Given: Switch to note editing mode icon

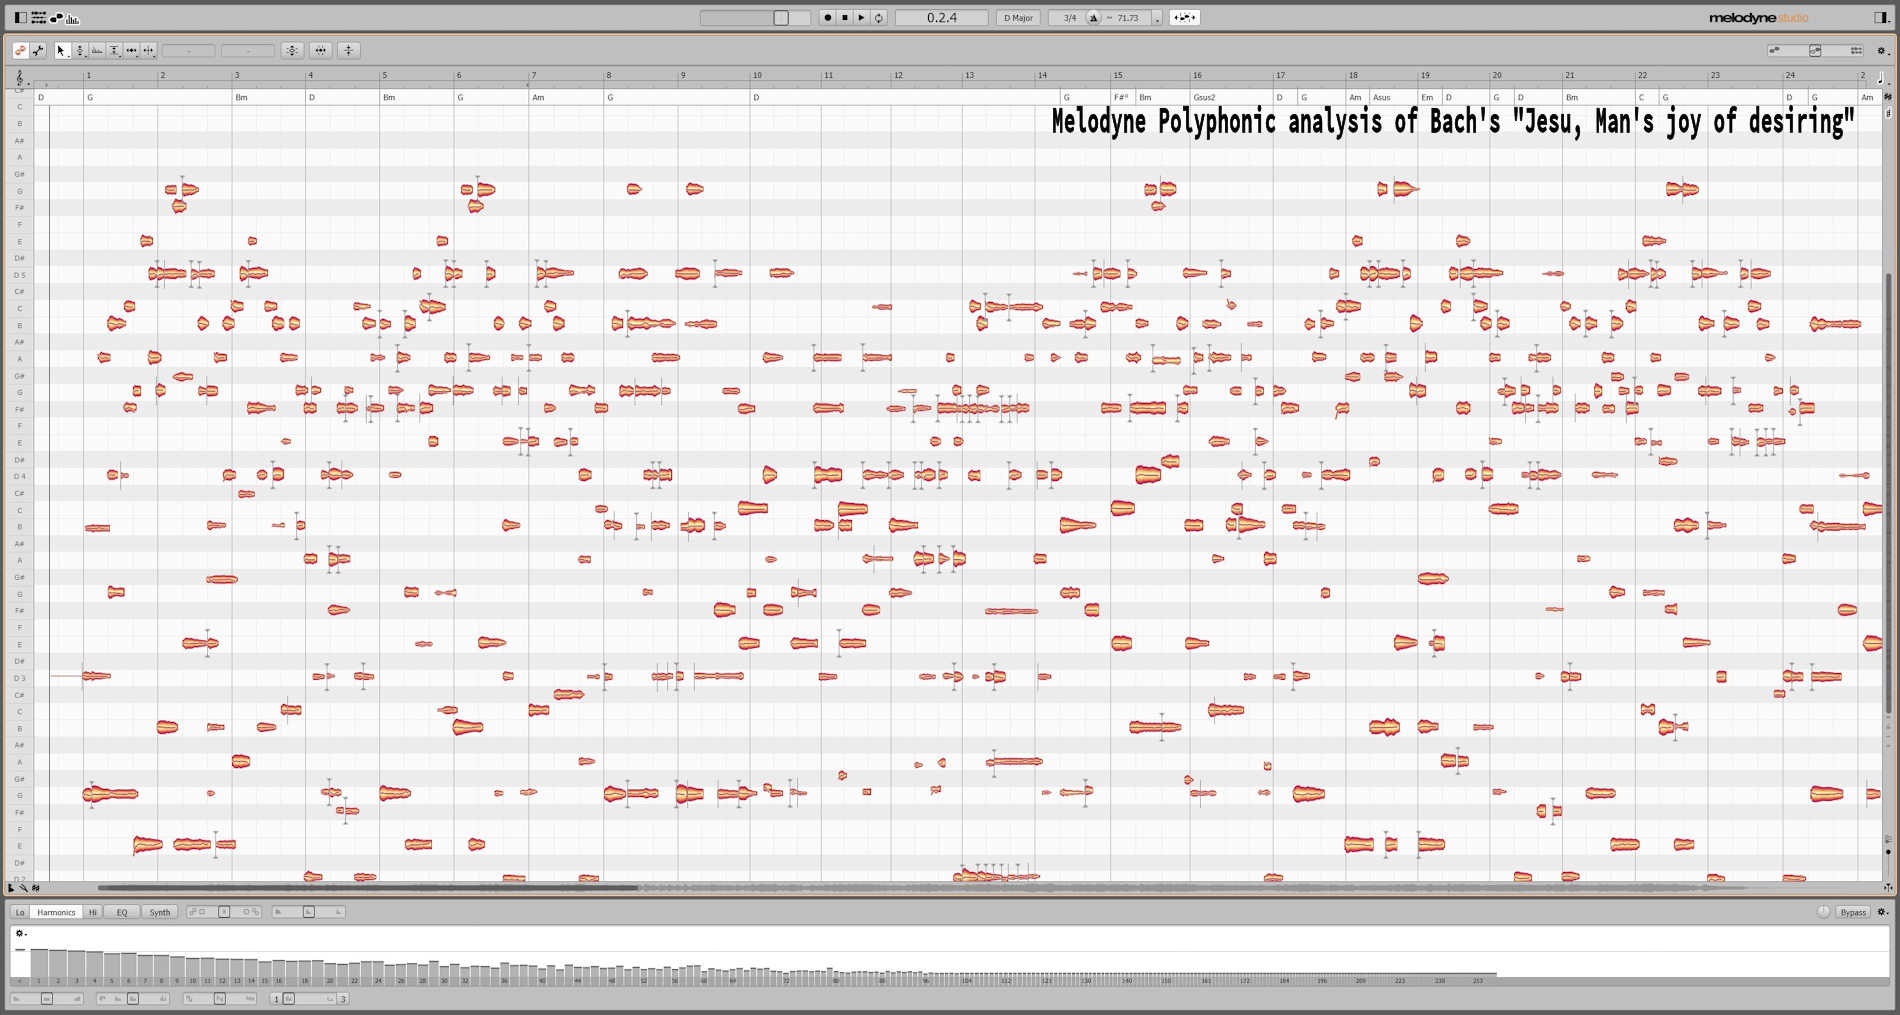Looking at the screenshot, I should [20, 50].
